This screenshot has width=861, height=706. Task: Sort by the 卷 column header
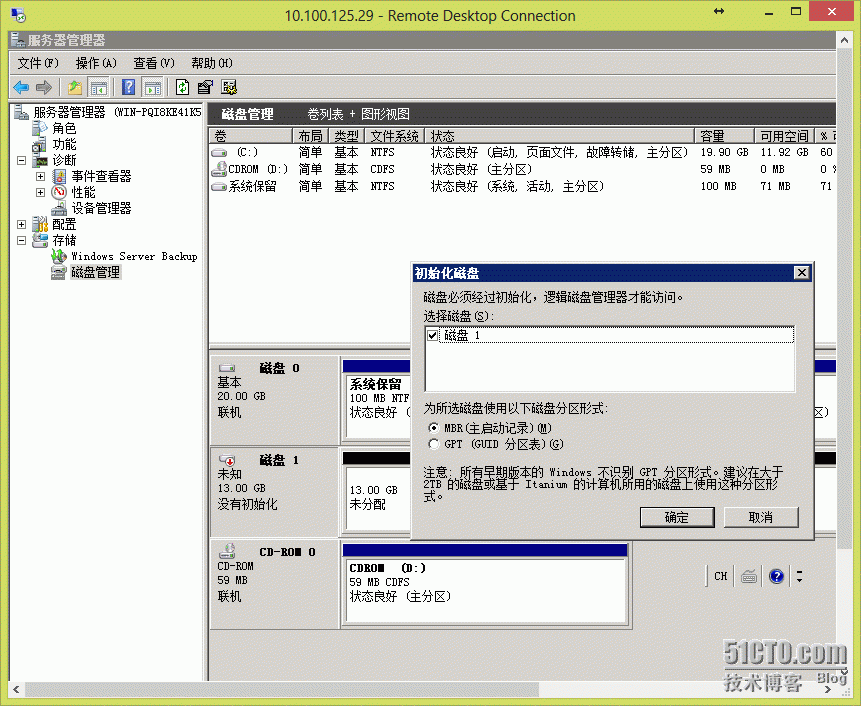[x=250, y=136]
